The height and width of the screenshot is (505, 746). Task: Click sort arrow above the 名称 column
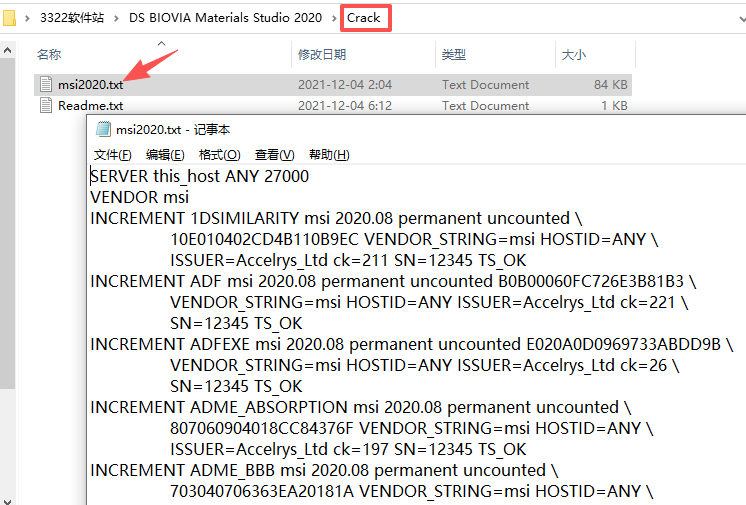[161, 43]
